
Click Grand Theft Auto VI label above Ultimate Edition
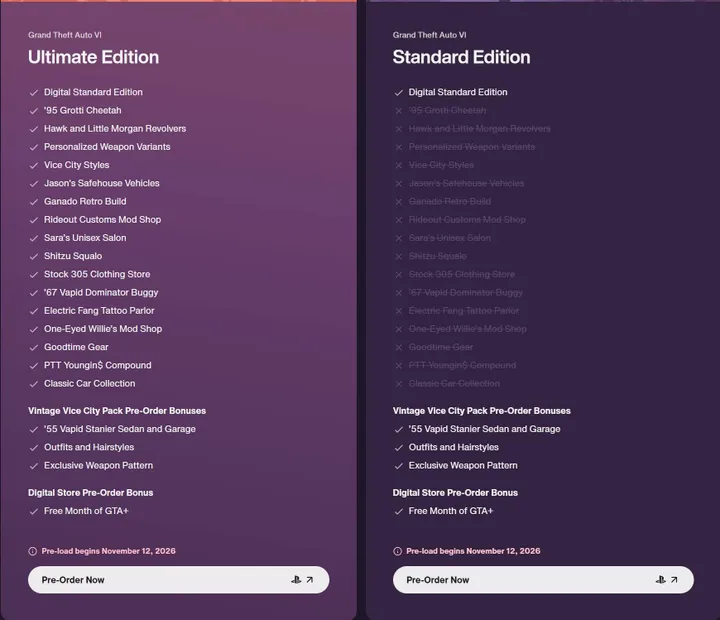coord(65,35)
